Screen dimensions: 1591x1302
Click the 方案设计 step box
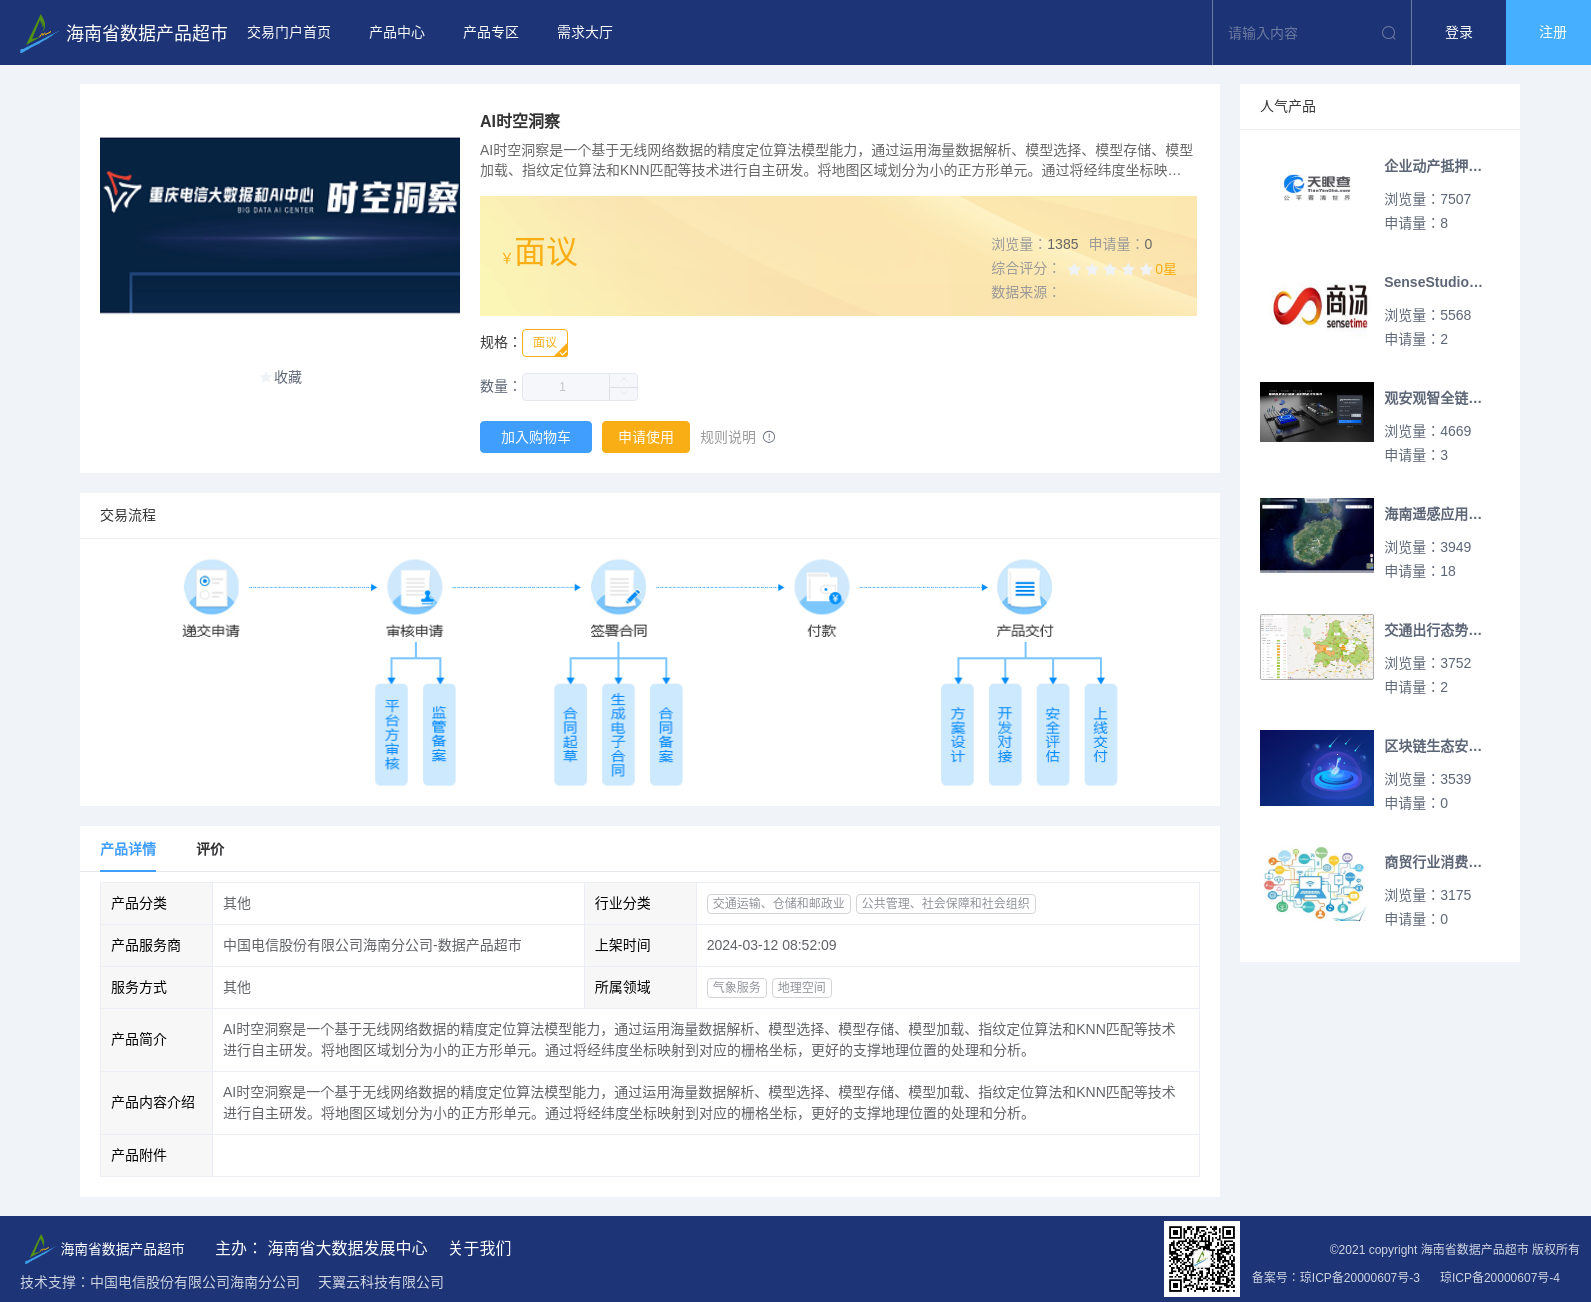coord(958,735)
